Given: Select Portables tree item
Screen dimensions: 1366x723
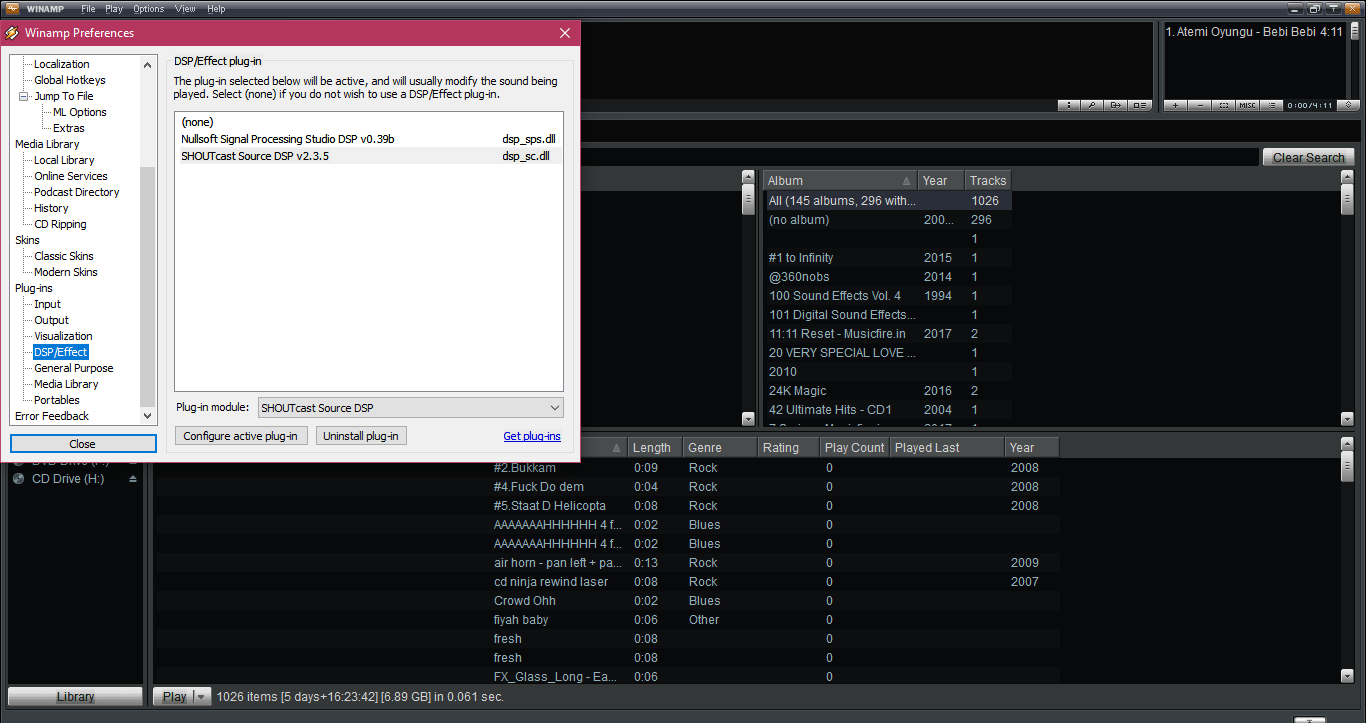Looking at the screenshot, I should 57,400.
